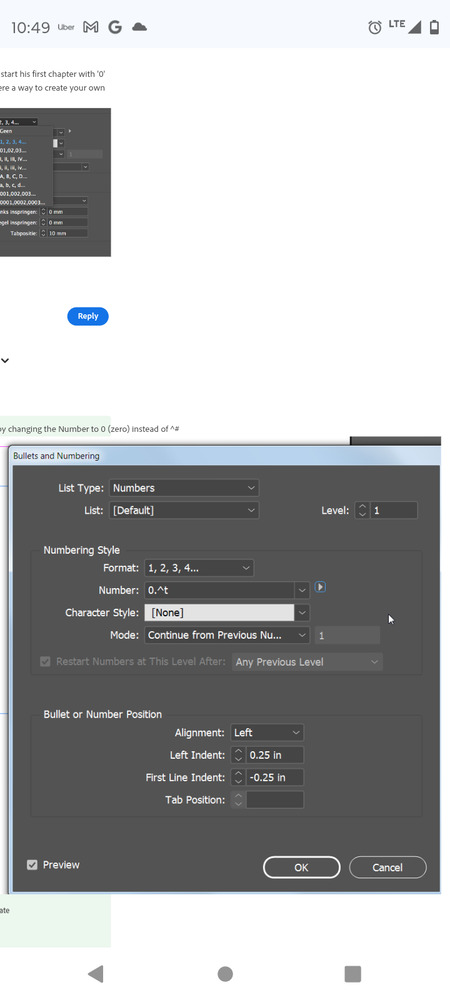450x1000 pixels.
Task: Tap the blue Reply button
Action: coord(88,316)
